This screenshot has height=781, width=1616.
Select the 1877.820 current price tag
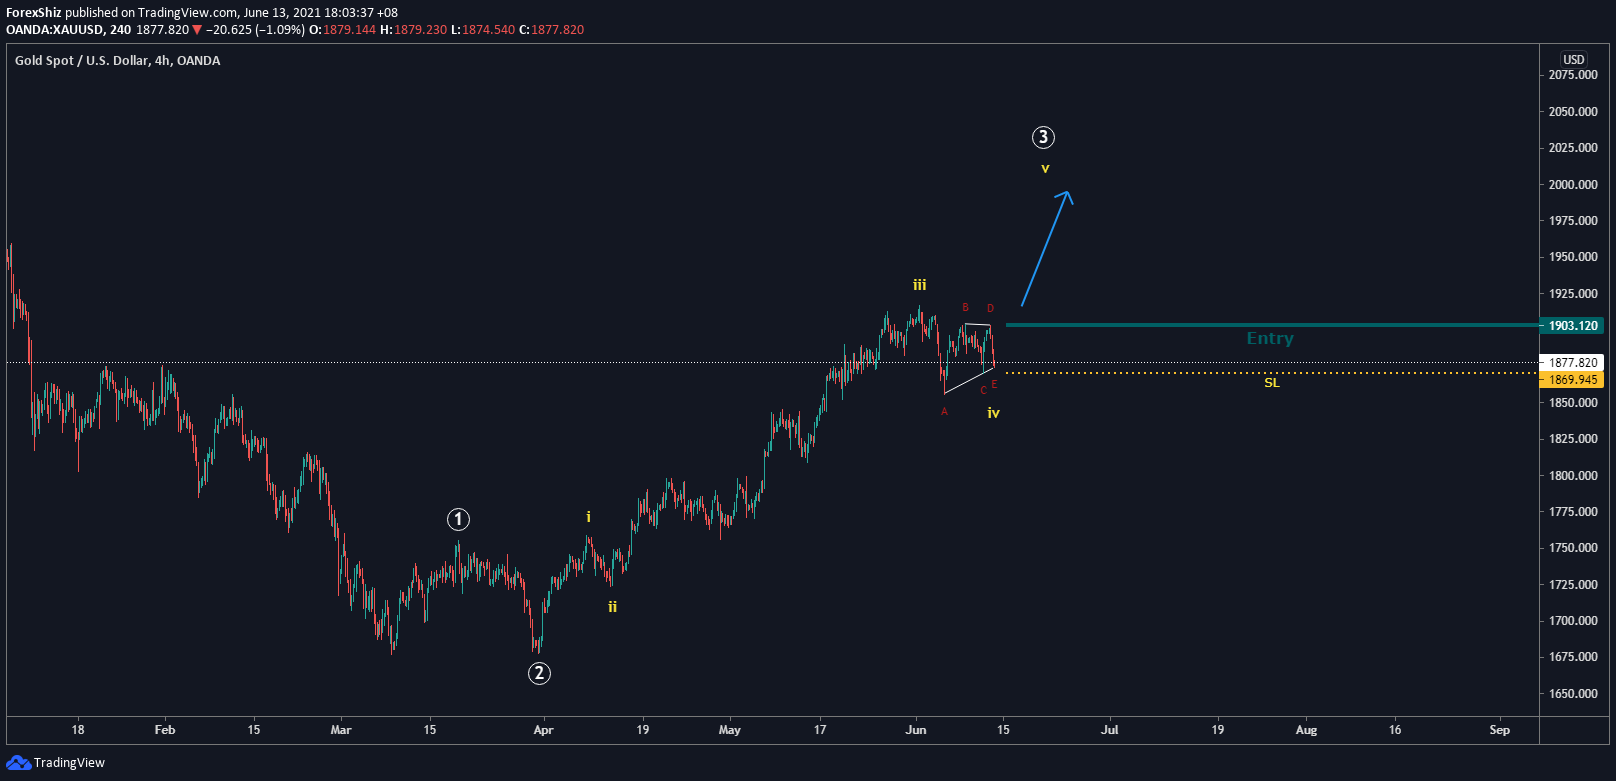click(x=1572, y=363)
